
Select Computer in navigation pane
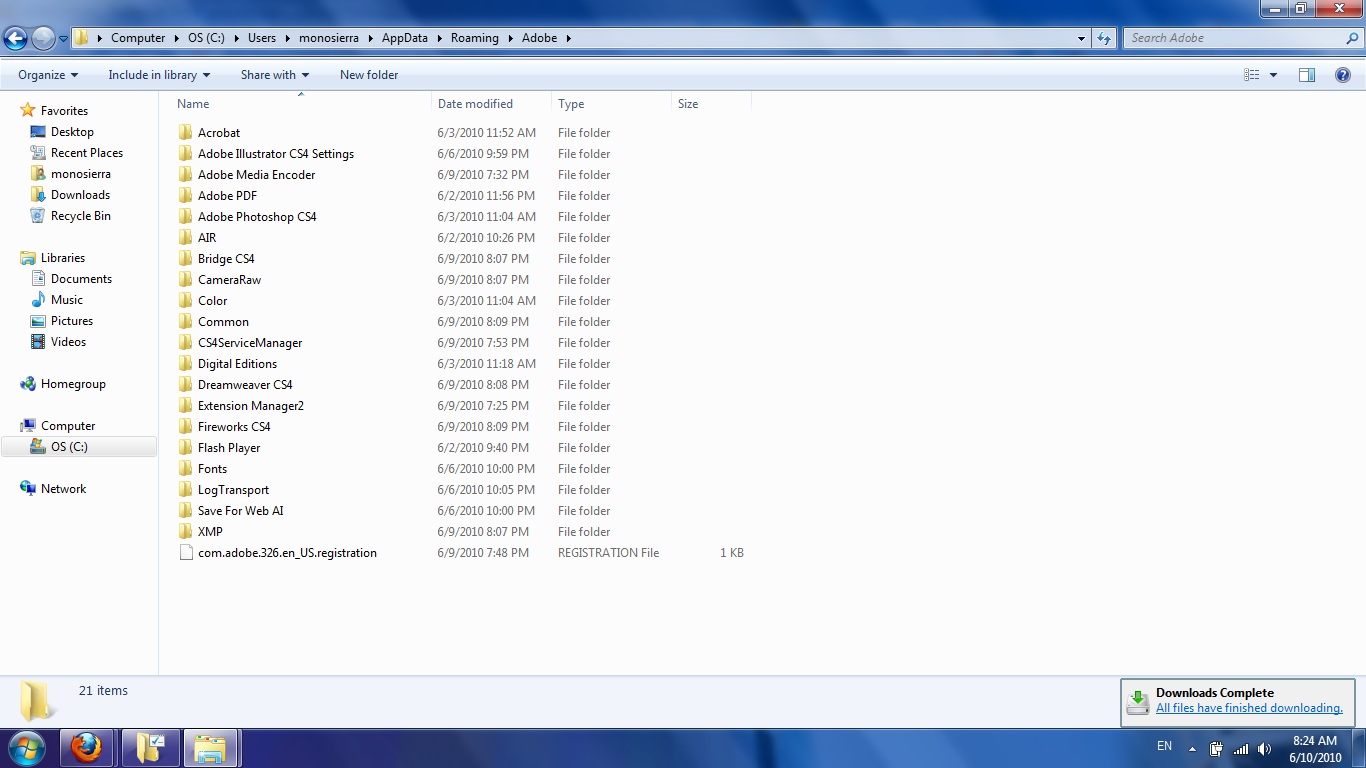(68, 426)
